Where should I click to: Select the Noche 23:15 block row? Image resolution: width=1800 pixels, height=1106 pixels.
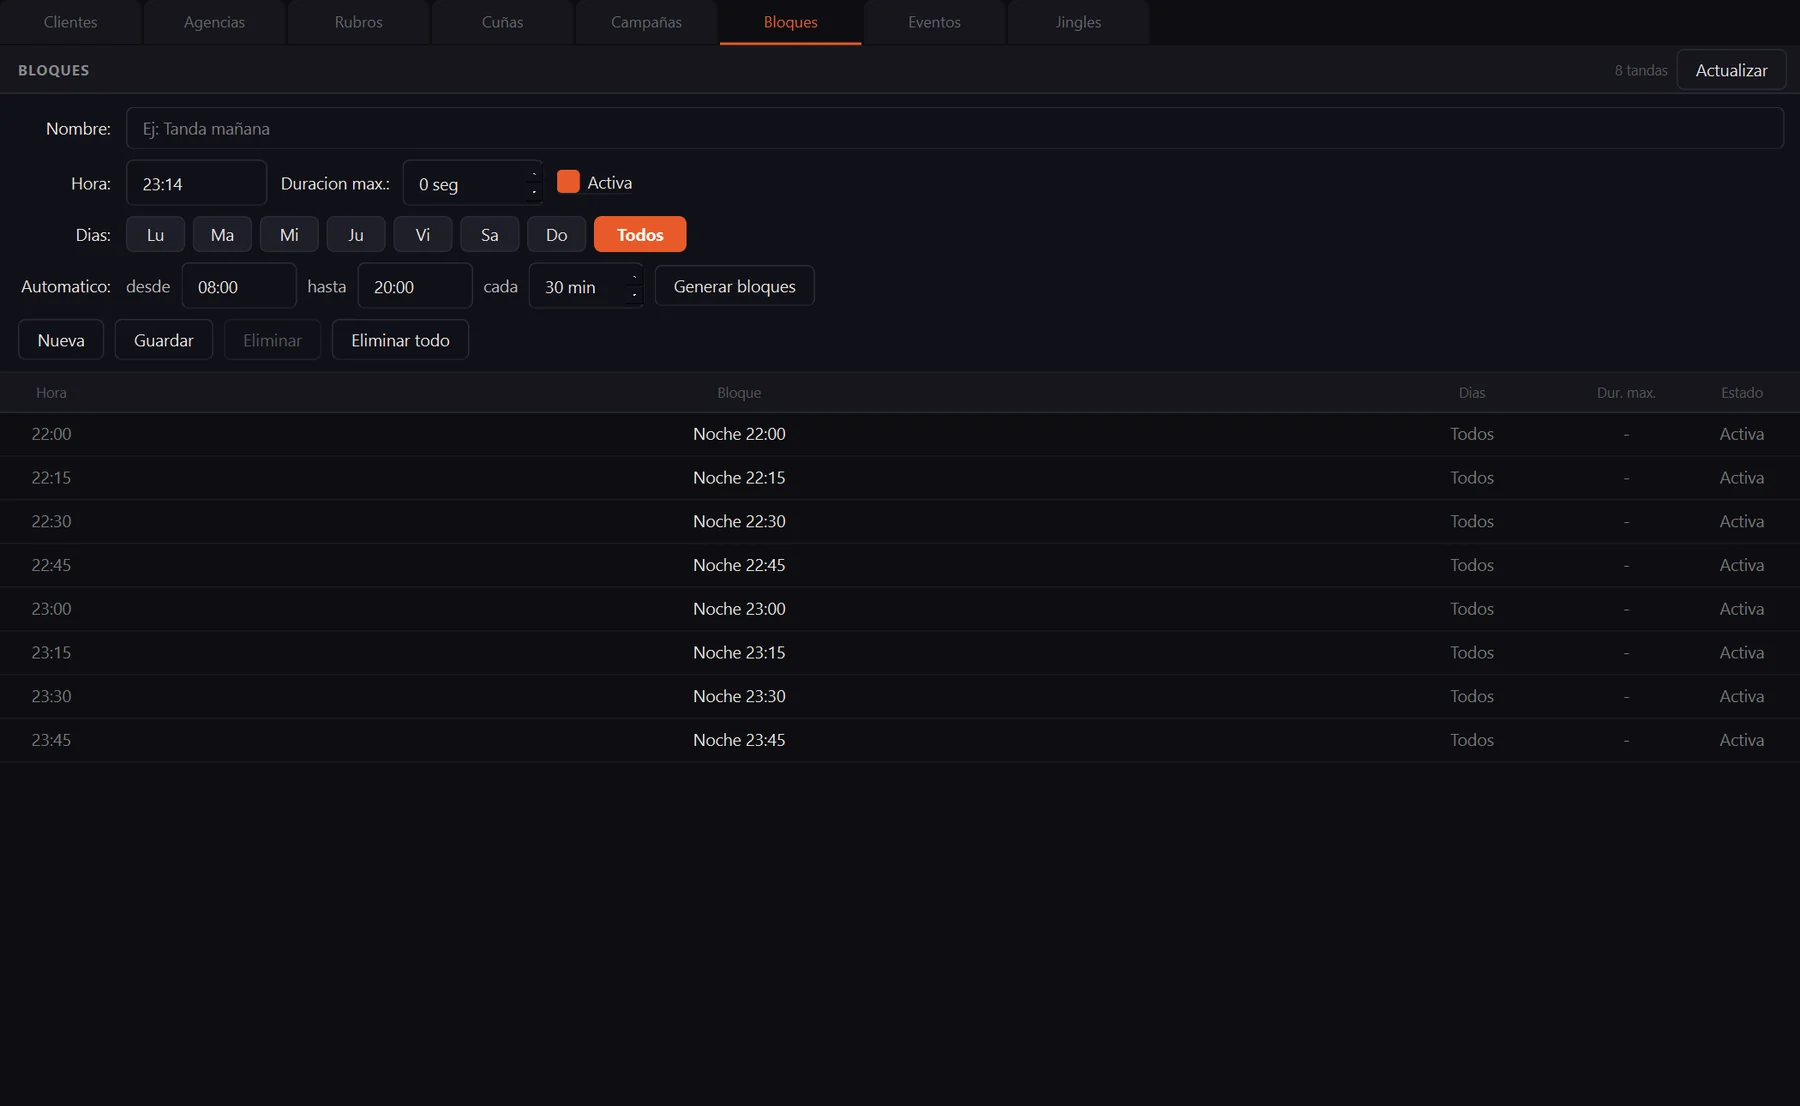pos(900,653)
